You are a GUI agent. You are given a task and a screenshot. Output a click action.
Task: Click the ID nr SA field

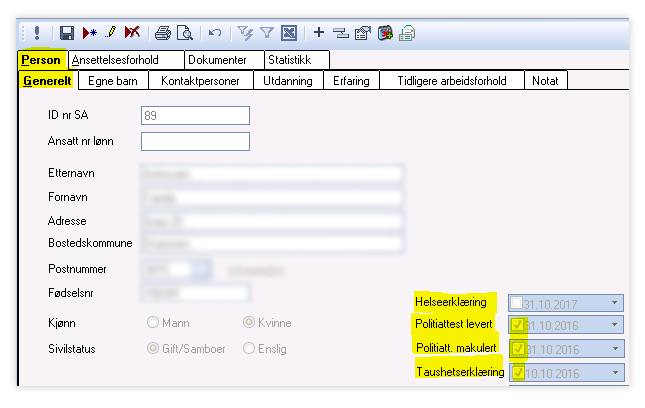(x=195, y=116)
